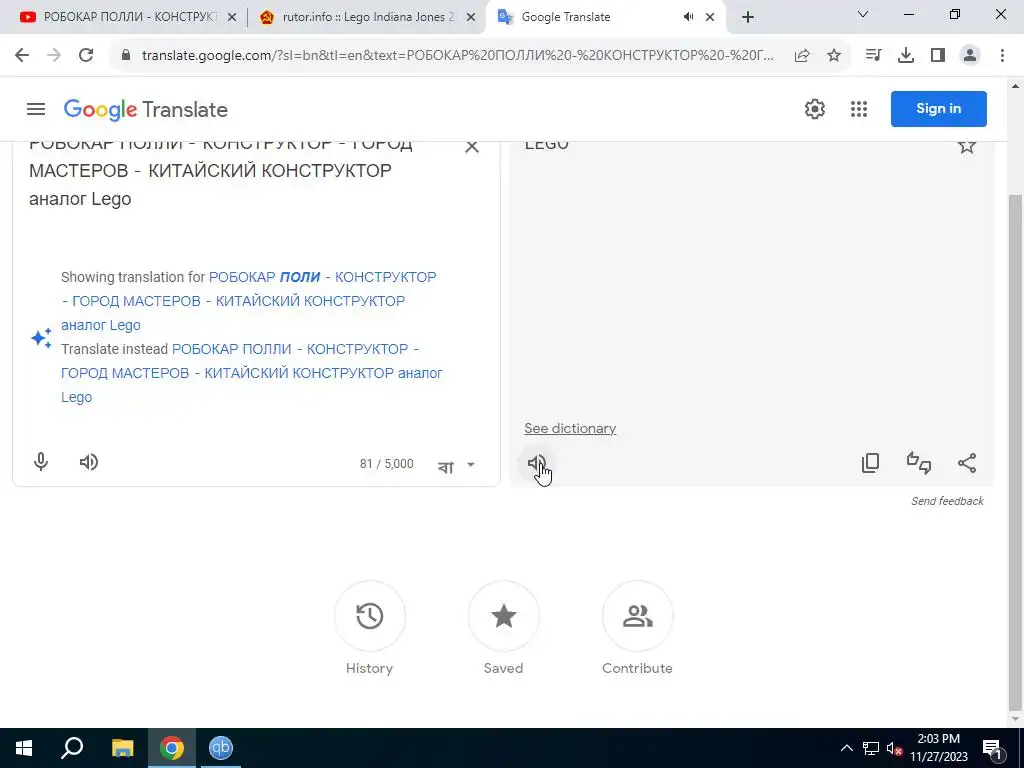Click the See dictionary link
Viewport: 1024px width, 768px height.
(570, 428)
